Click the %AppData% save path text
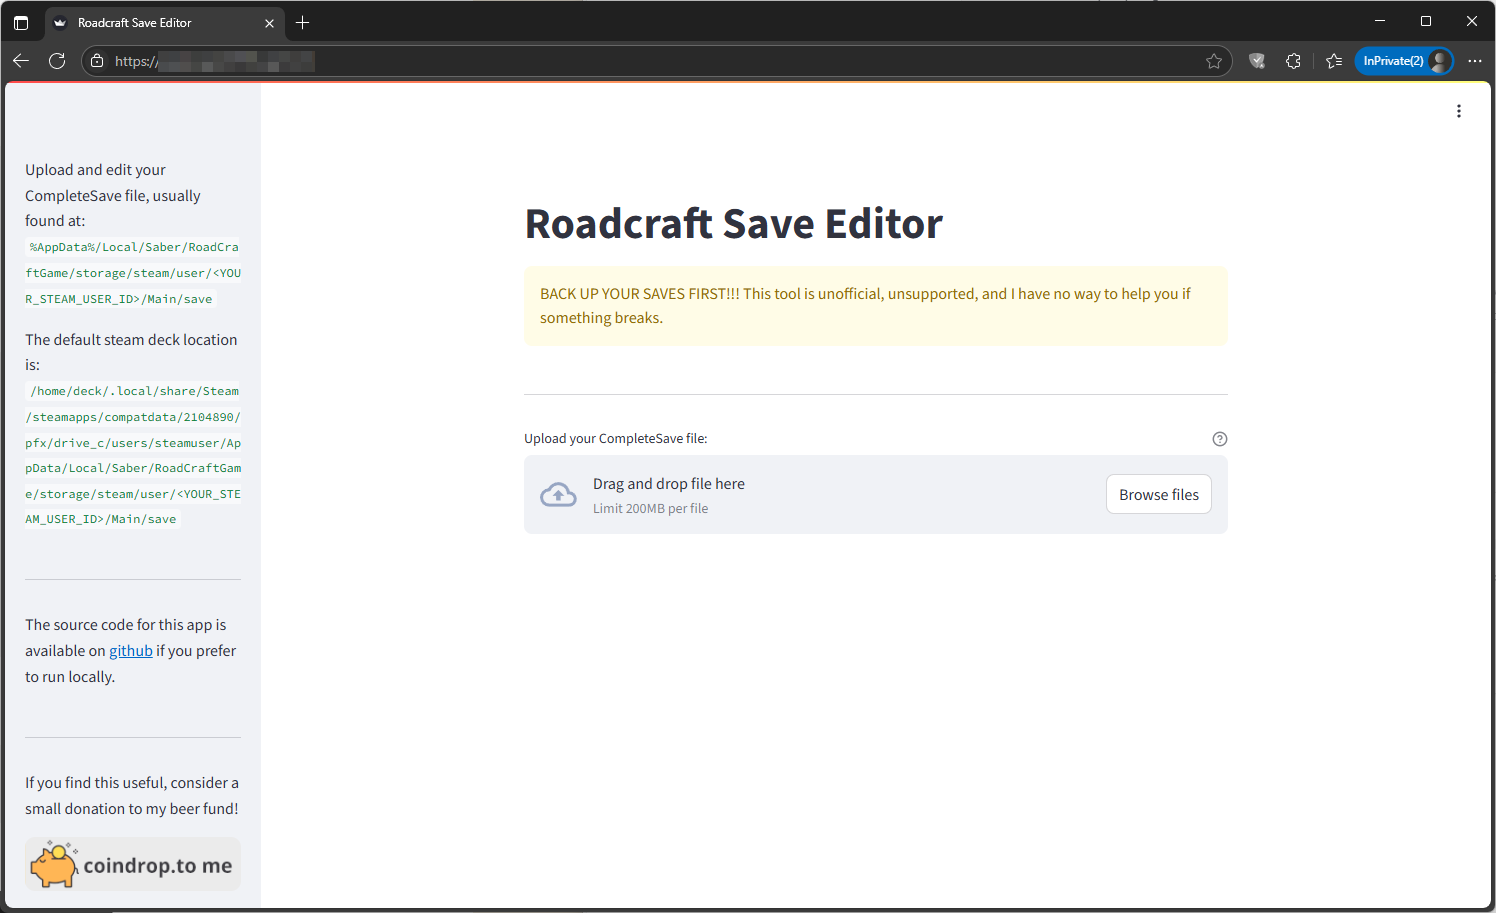This screenshot has width=1496, height=913. pos(133,273)
